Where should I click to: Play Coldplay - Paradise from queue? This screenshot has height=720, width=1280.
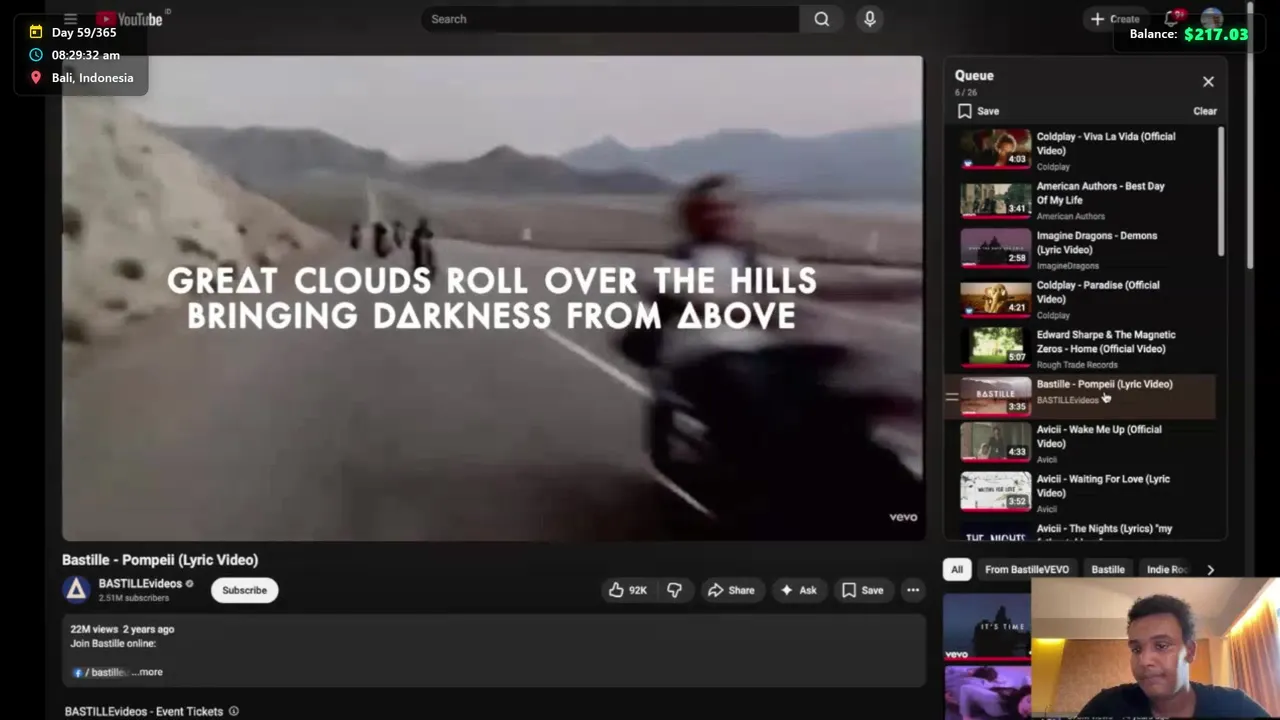coord(1082,299)
